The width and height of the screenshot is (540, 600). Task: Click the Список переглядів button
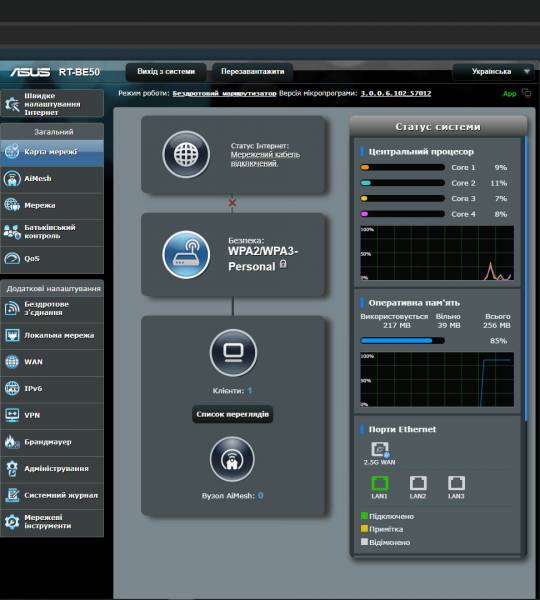tap(233, 414)
